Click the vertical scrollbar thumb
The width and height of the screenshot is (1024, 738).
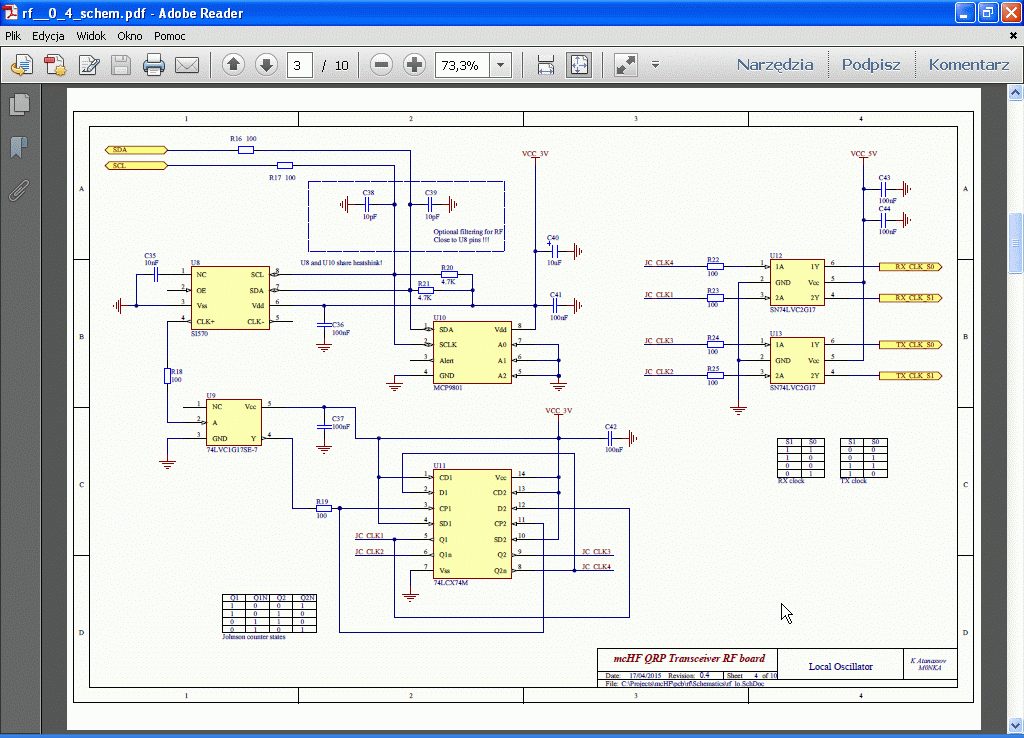1015,241
